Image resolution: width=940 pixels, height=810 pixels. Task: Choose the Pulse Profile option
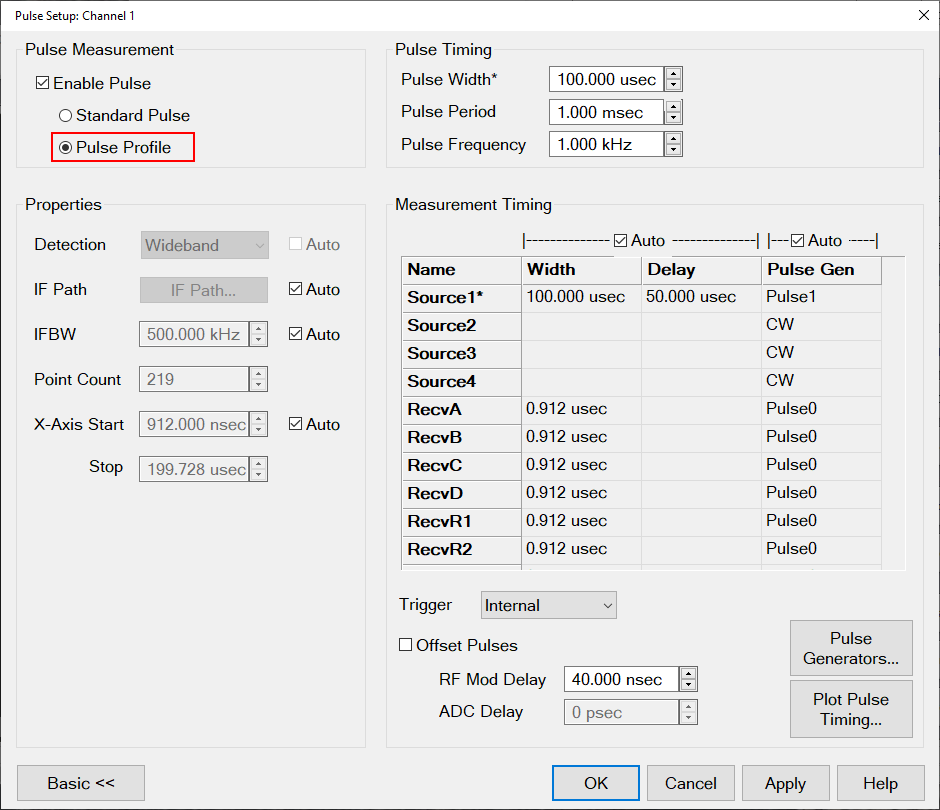[66, 148]
